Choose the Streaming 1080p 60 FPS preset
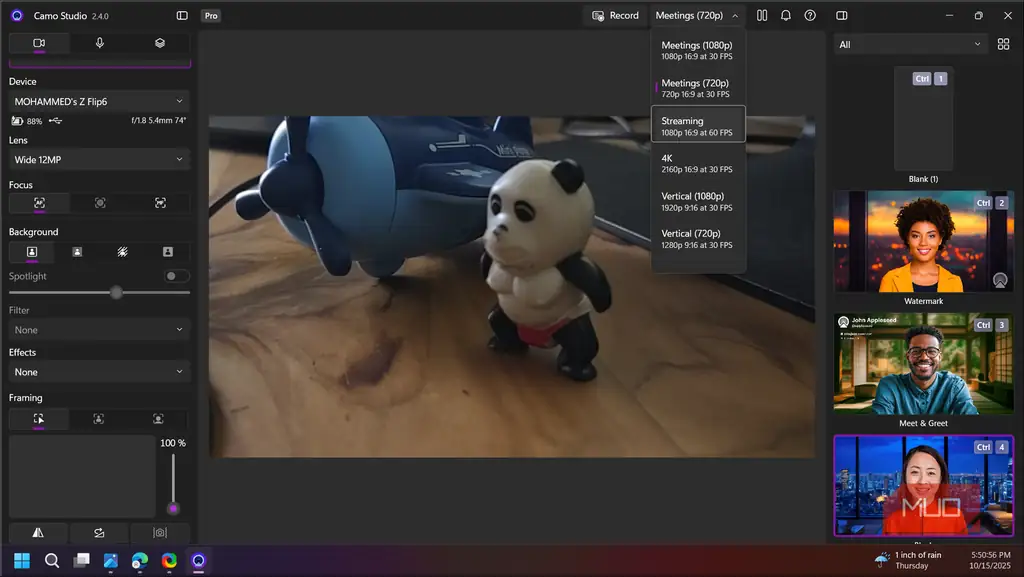This screenshot has width=1024, height=577. click(698, 126)
